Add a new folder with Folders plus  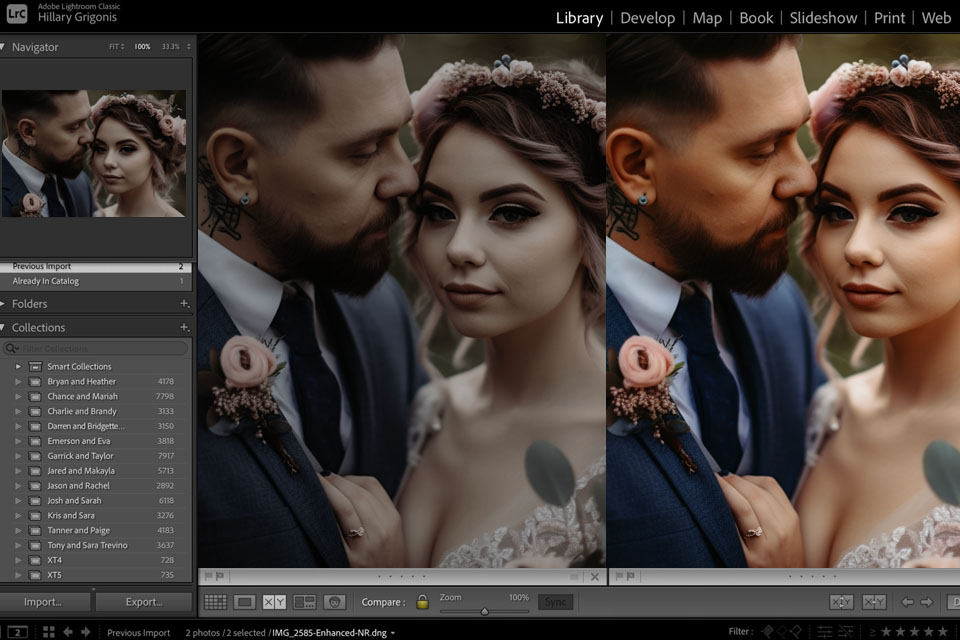pyautogui.click(x=184, y=303)
